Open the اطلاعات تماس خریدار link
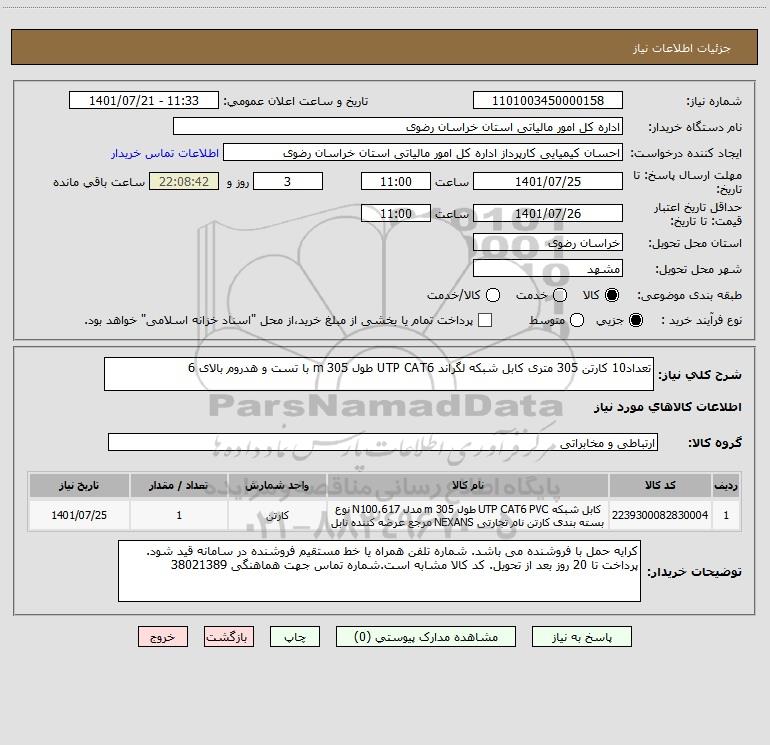This screenshot has width=770, height=745. (165, 153)
